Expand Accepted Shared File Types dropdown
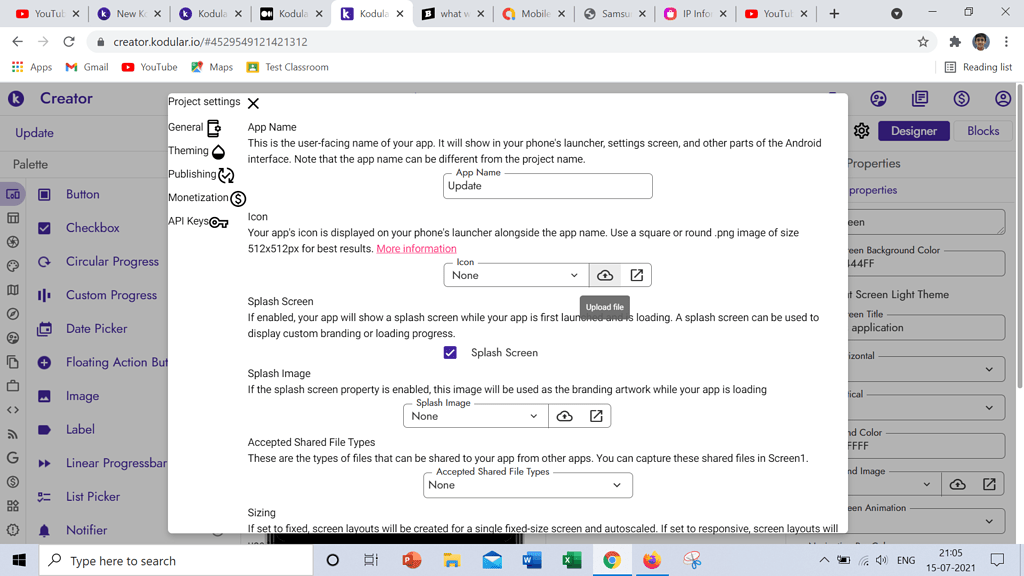This screenshot has width=1024, height=576. tap(528, 485)
